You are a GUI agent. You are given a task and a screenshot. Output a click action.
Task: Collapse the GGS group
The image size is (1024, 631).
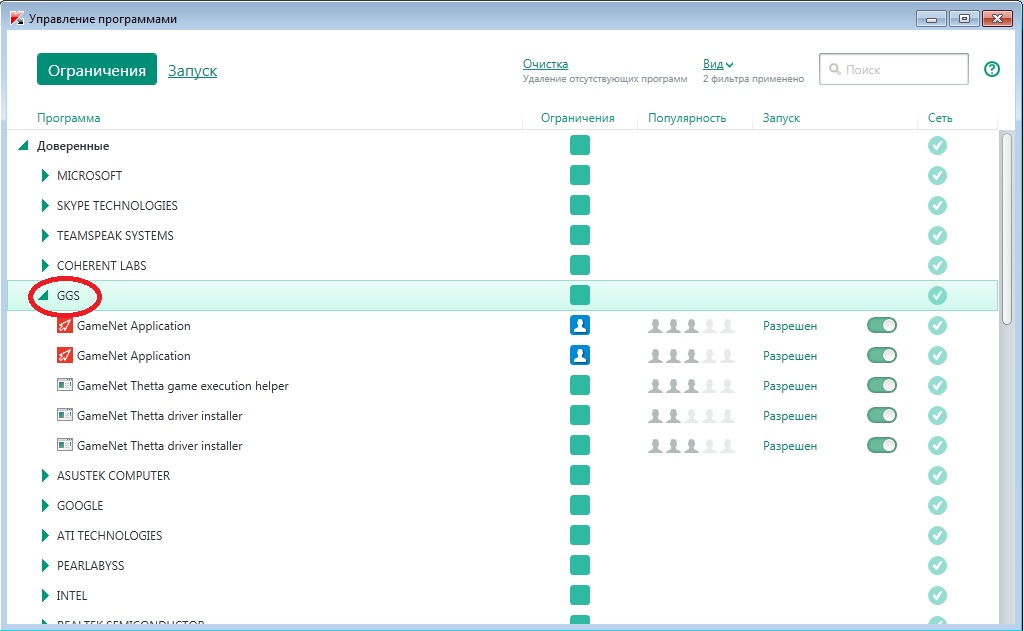coord(44,295)
